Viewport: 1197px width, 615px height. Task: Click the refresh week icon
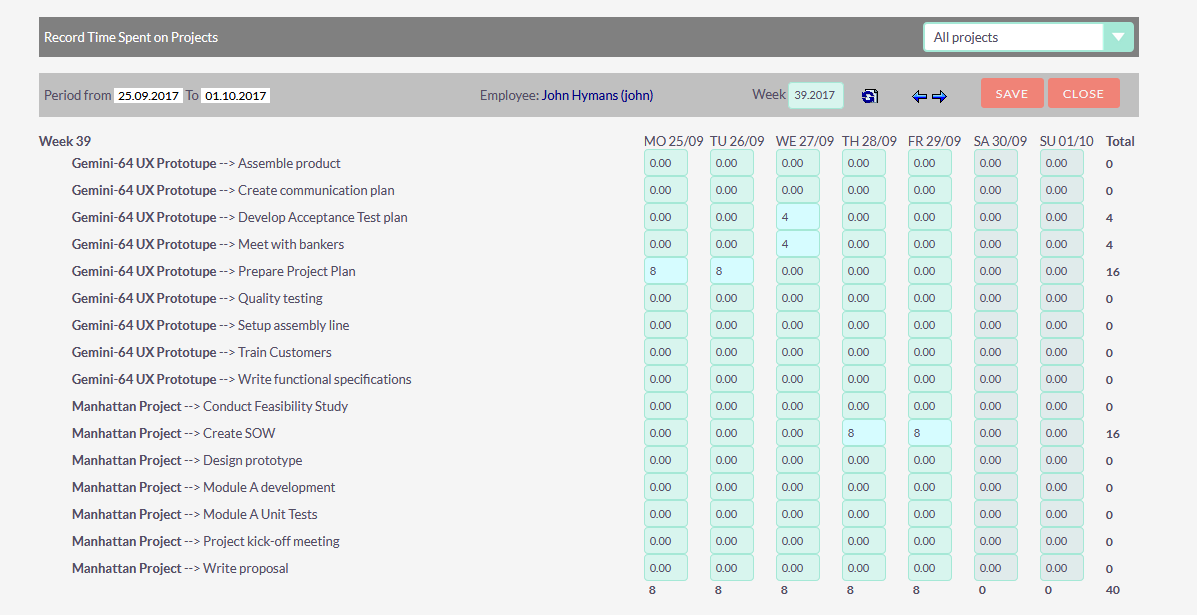[x=870, y=95]
